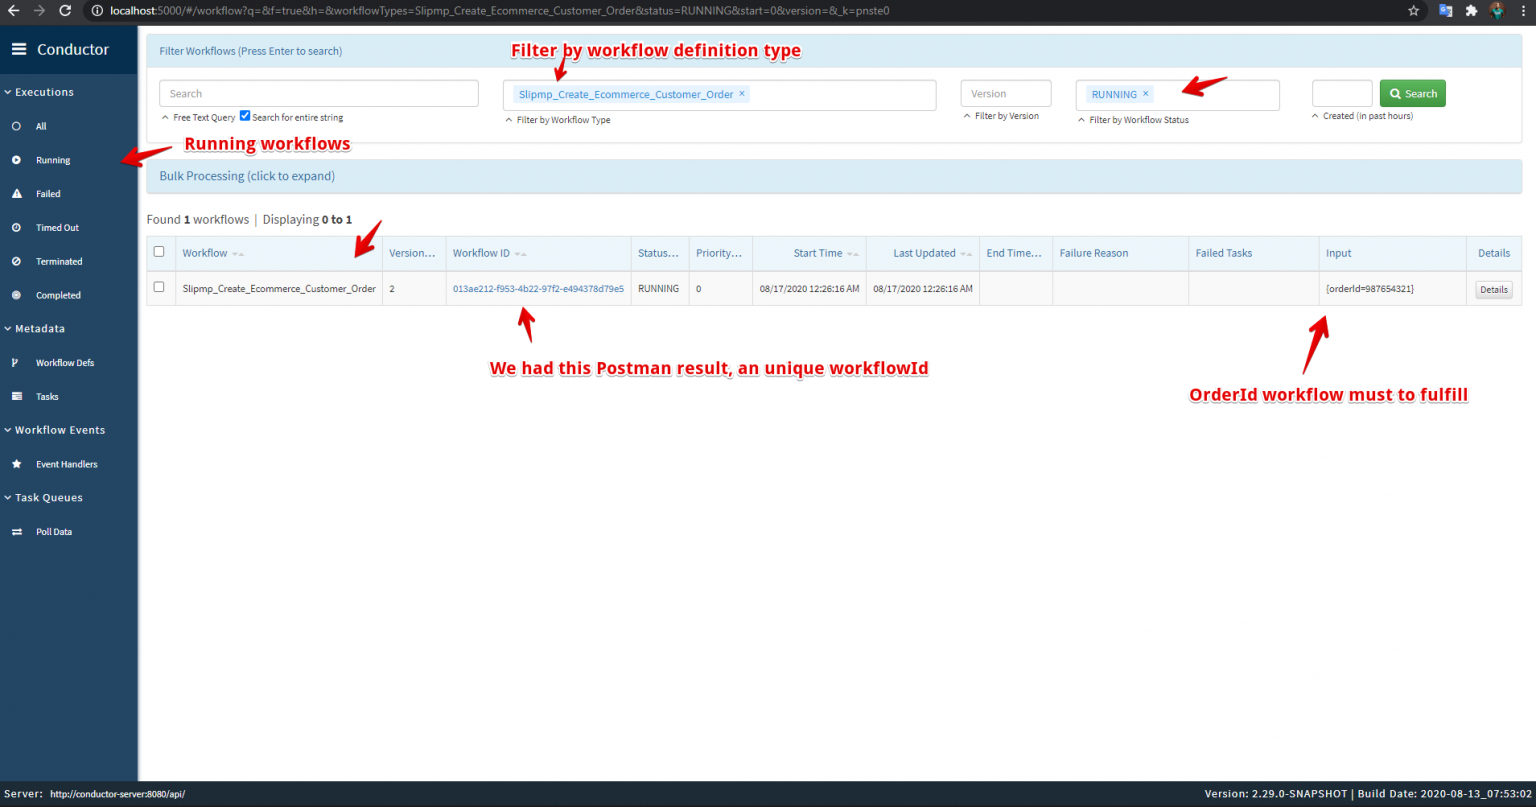Bookmark page with the browser star icon
The image size is (1536, 807).
coord(1413,11)
